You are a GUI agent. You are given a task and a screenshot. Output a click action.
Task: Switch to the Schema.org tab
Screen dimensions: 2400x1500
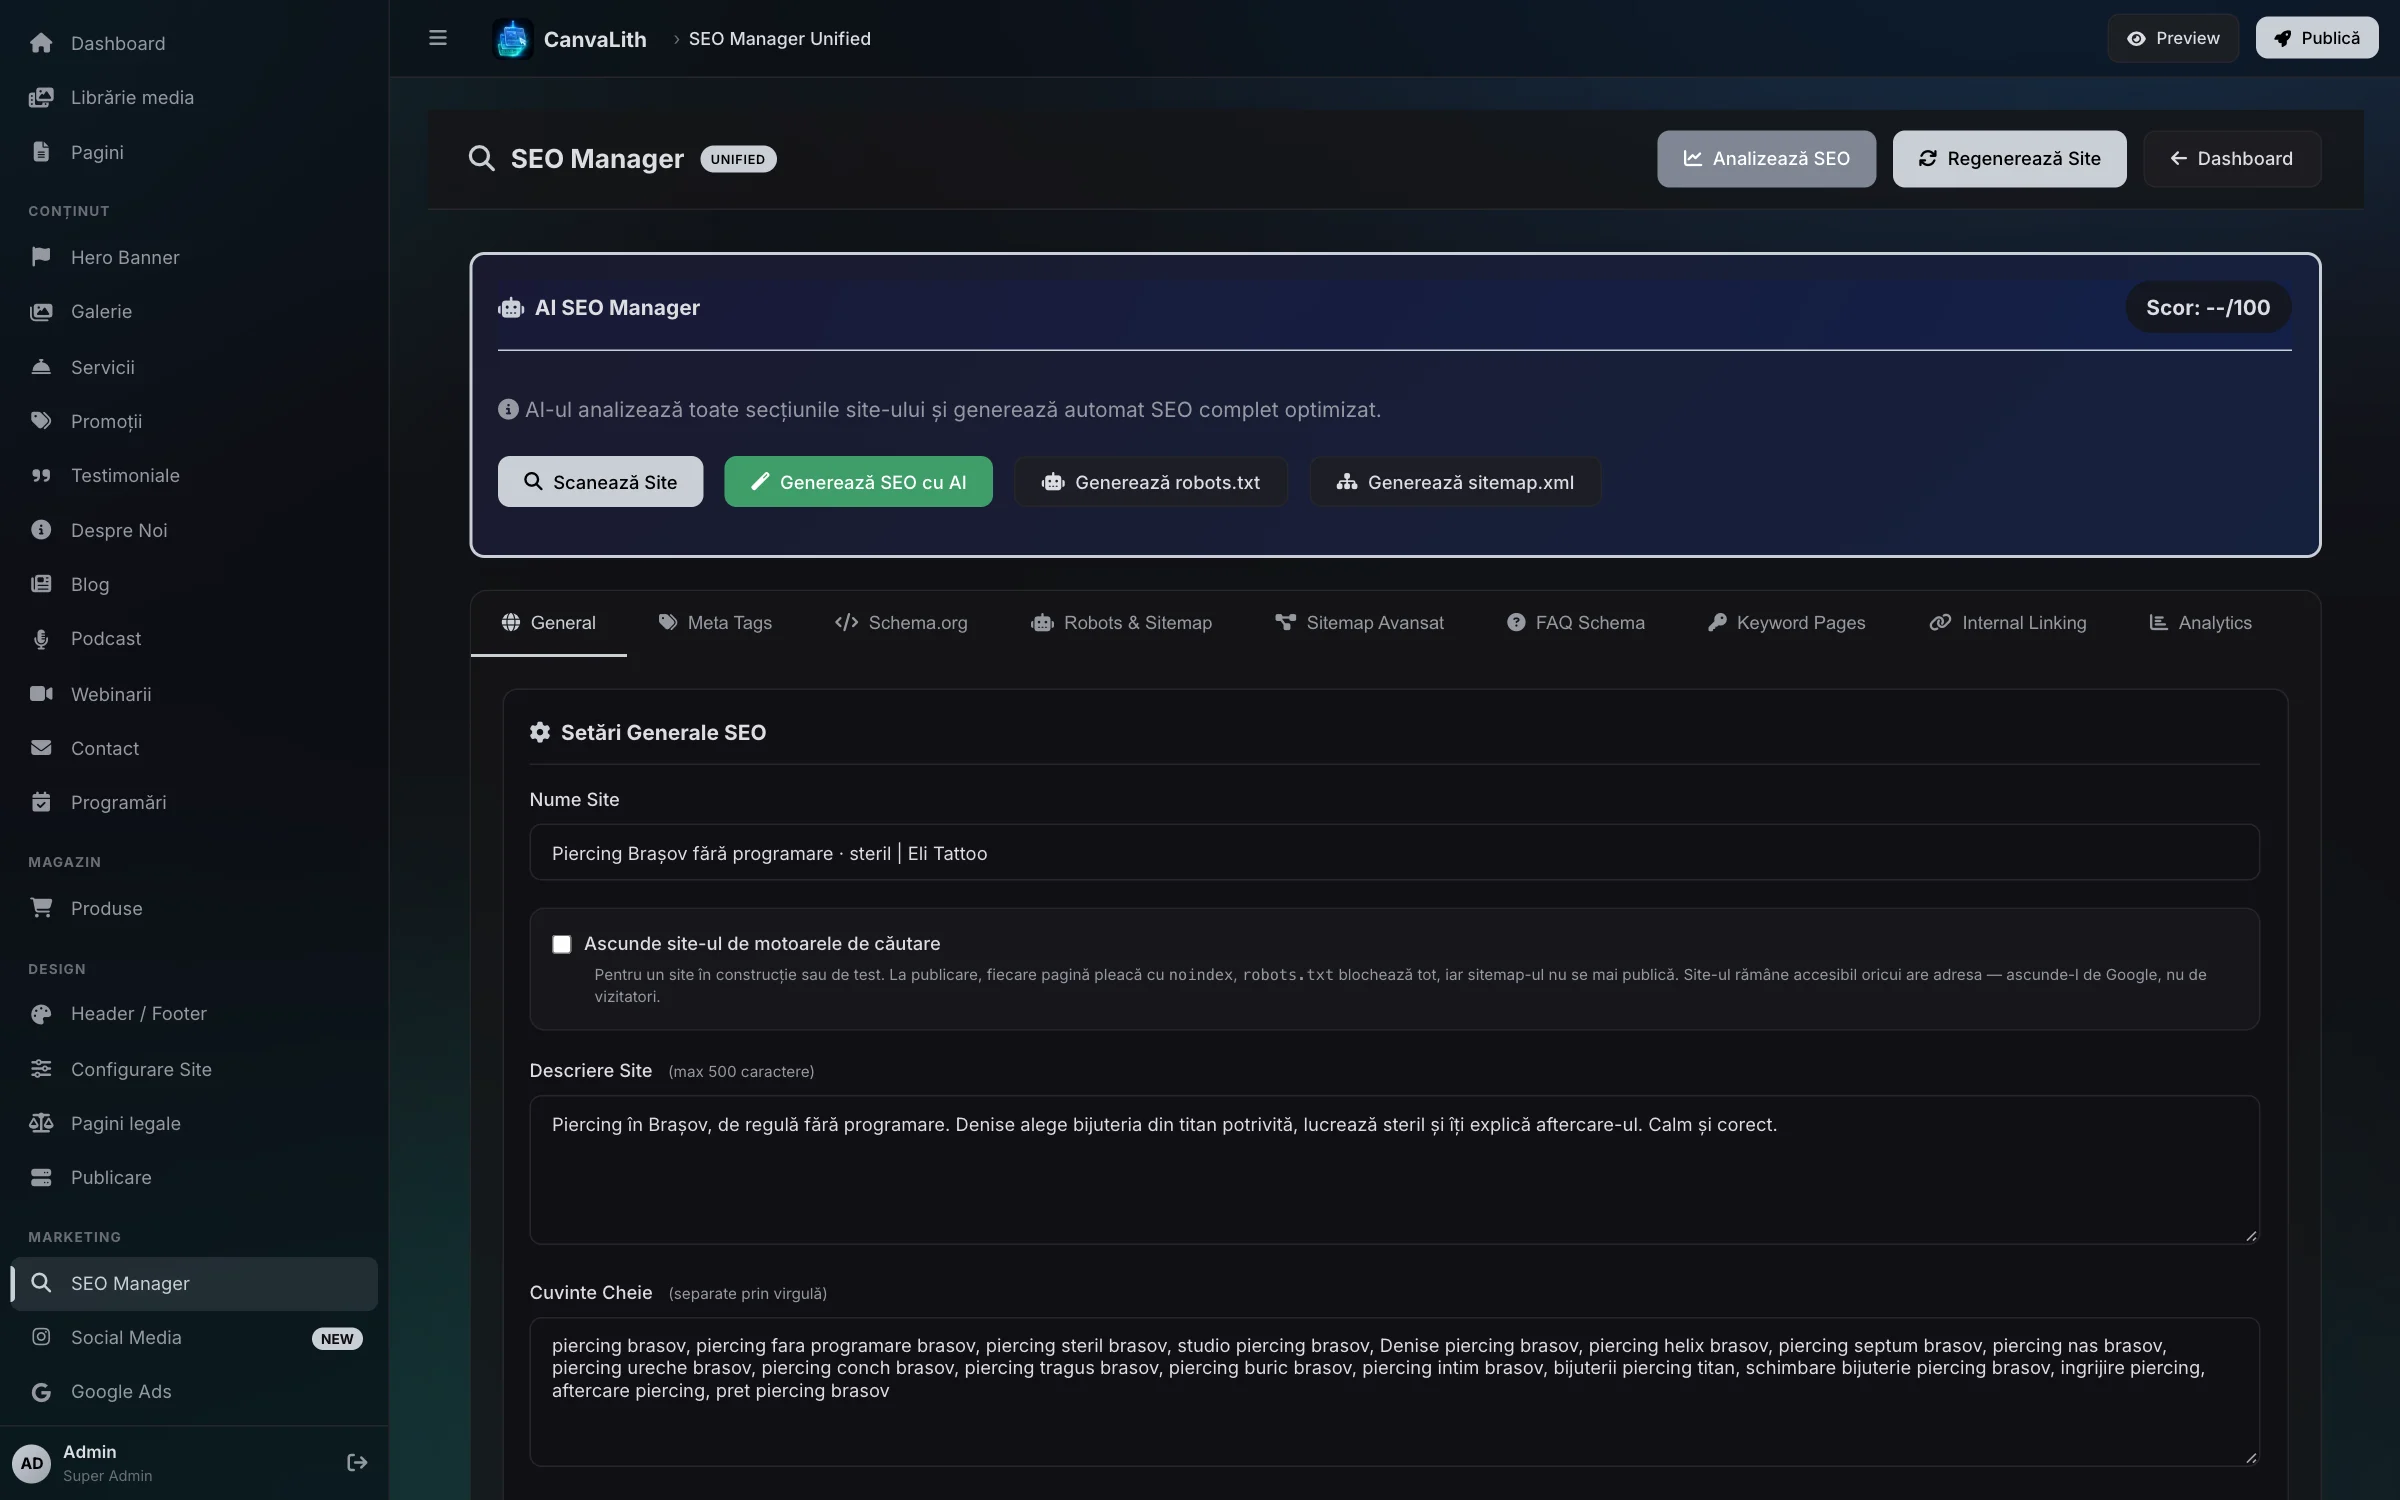901,622
